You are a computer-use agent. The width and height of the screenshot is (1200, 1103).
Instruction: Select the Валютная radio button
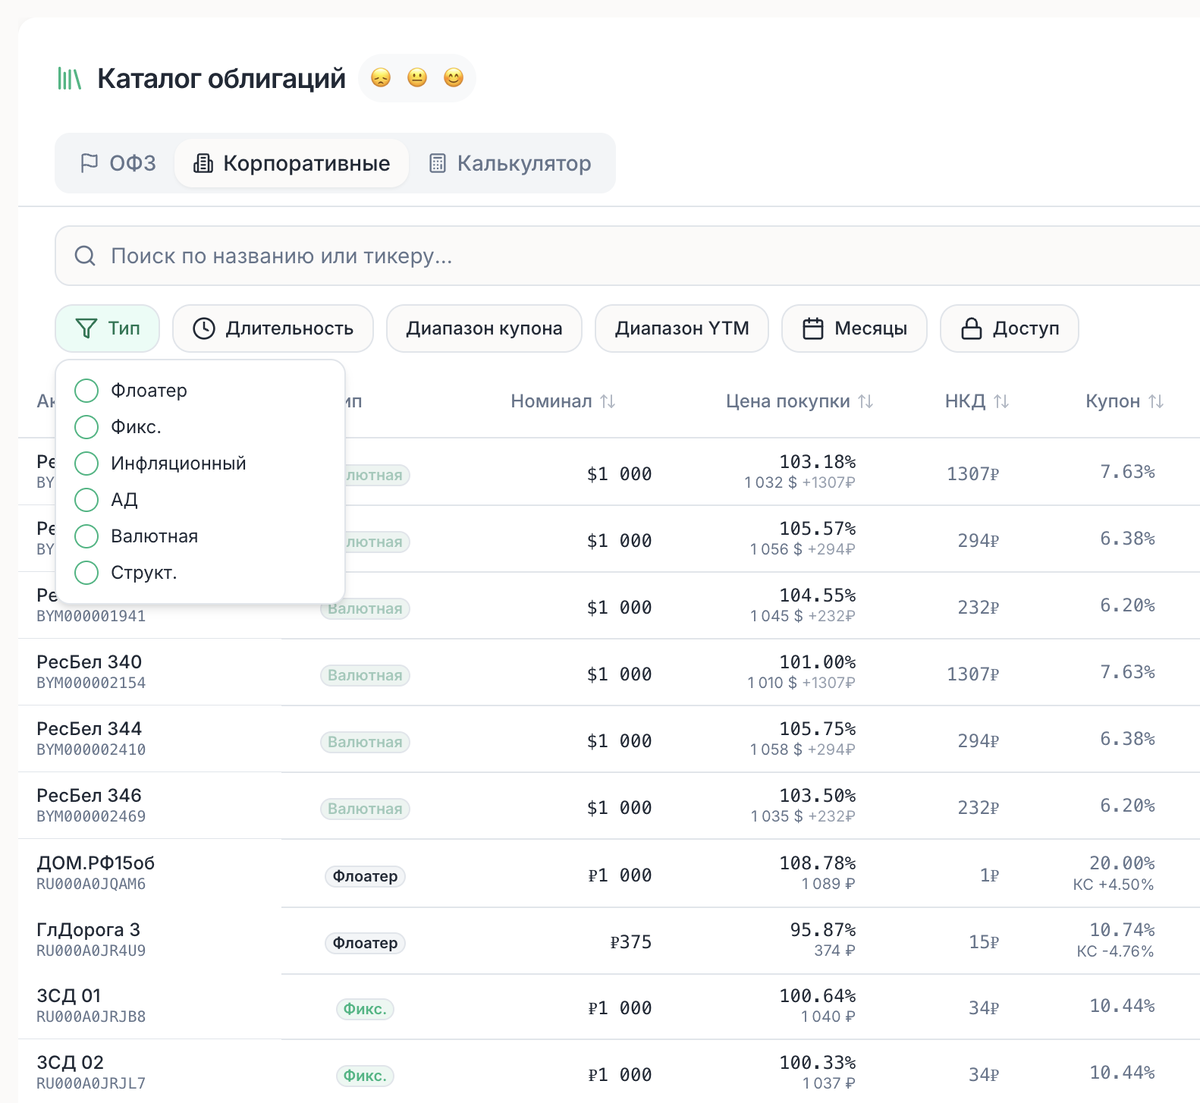tap(86, 536)
